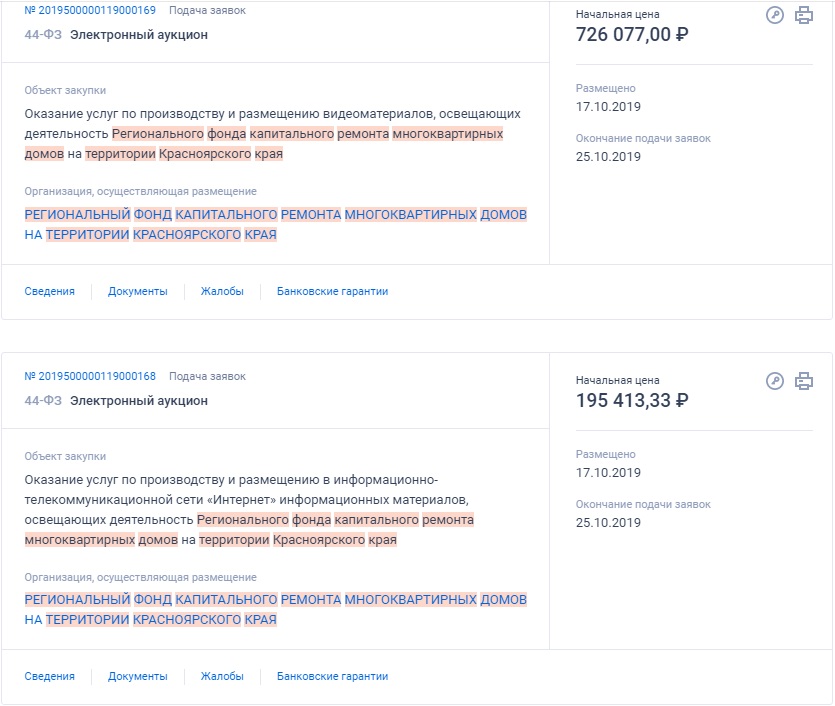Show Жалобы for purchase ending 169

pyautogui.click(x=222, y=291)
